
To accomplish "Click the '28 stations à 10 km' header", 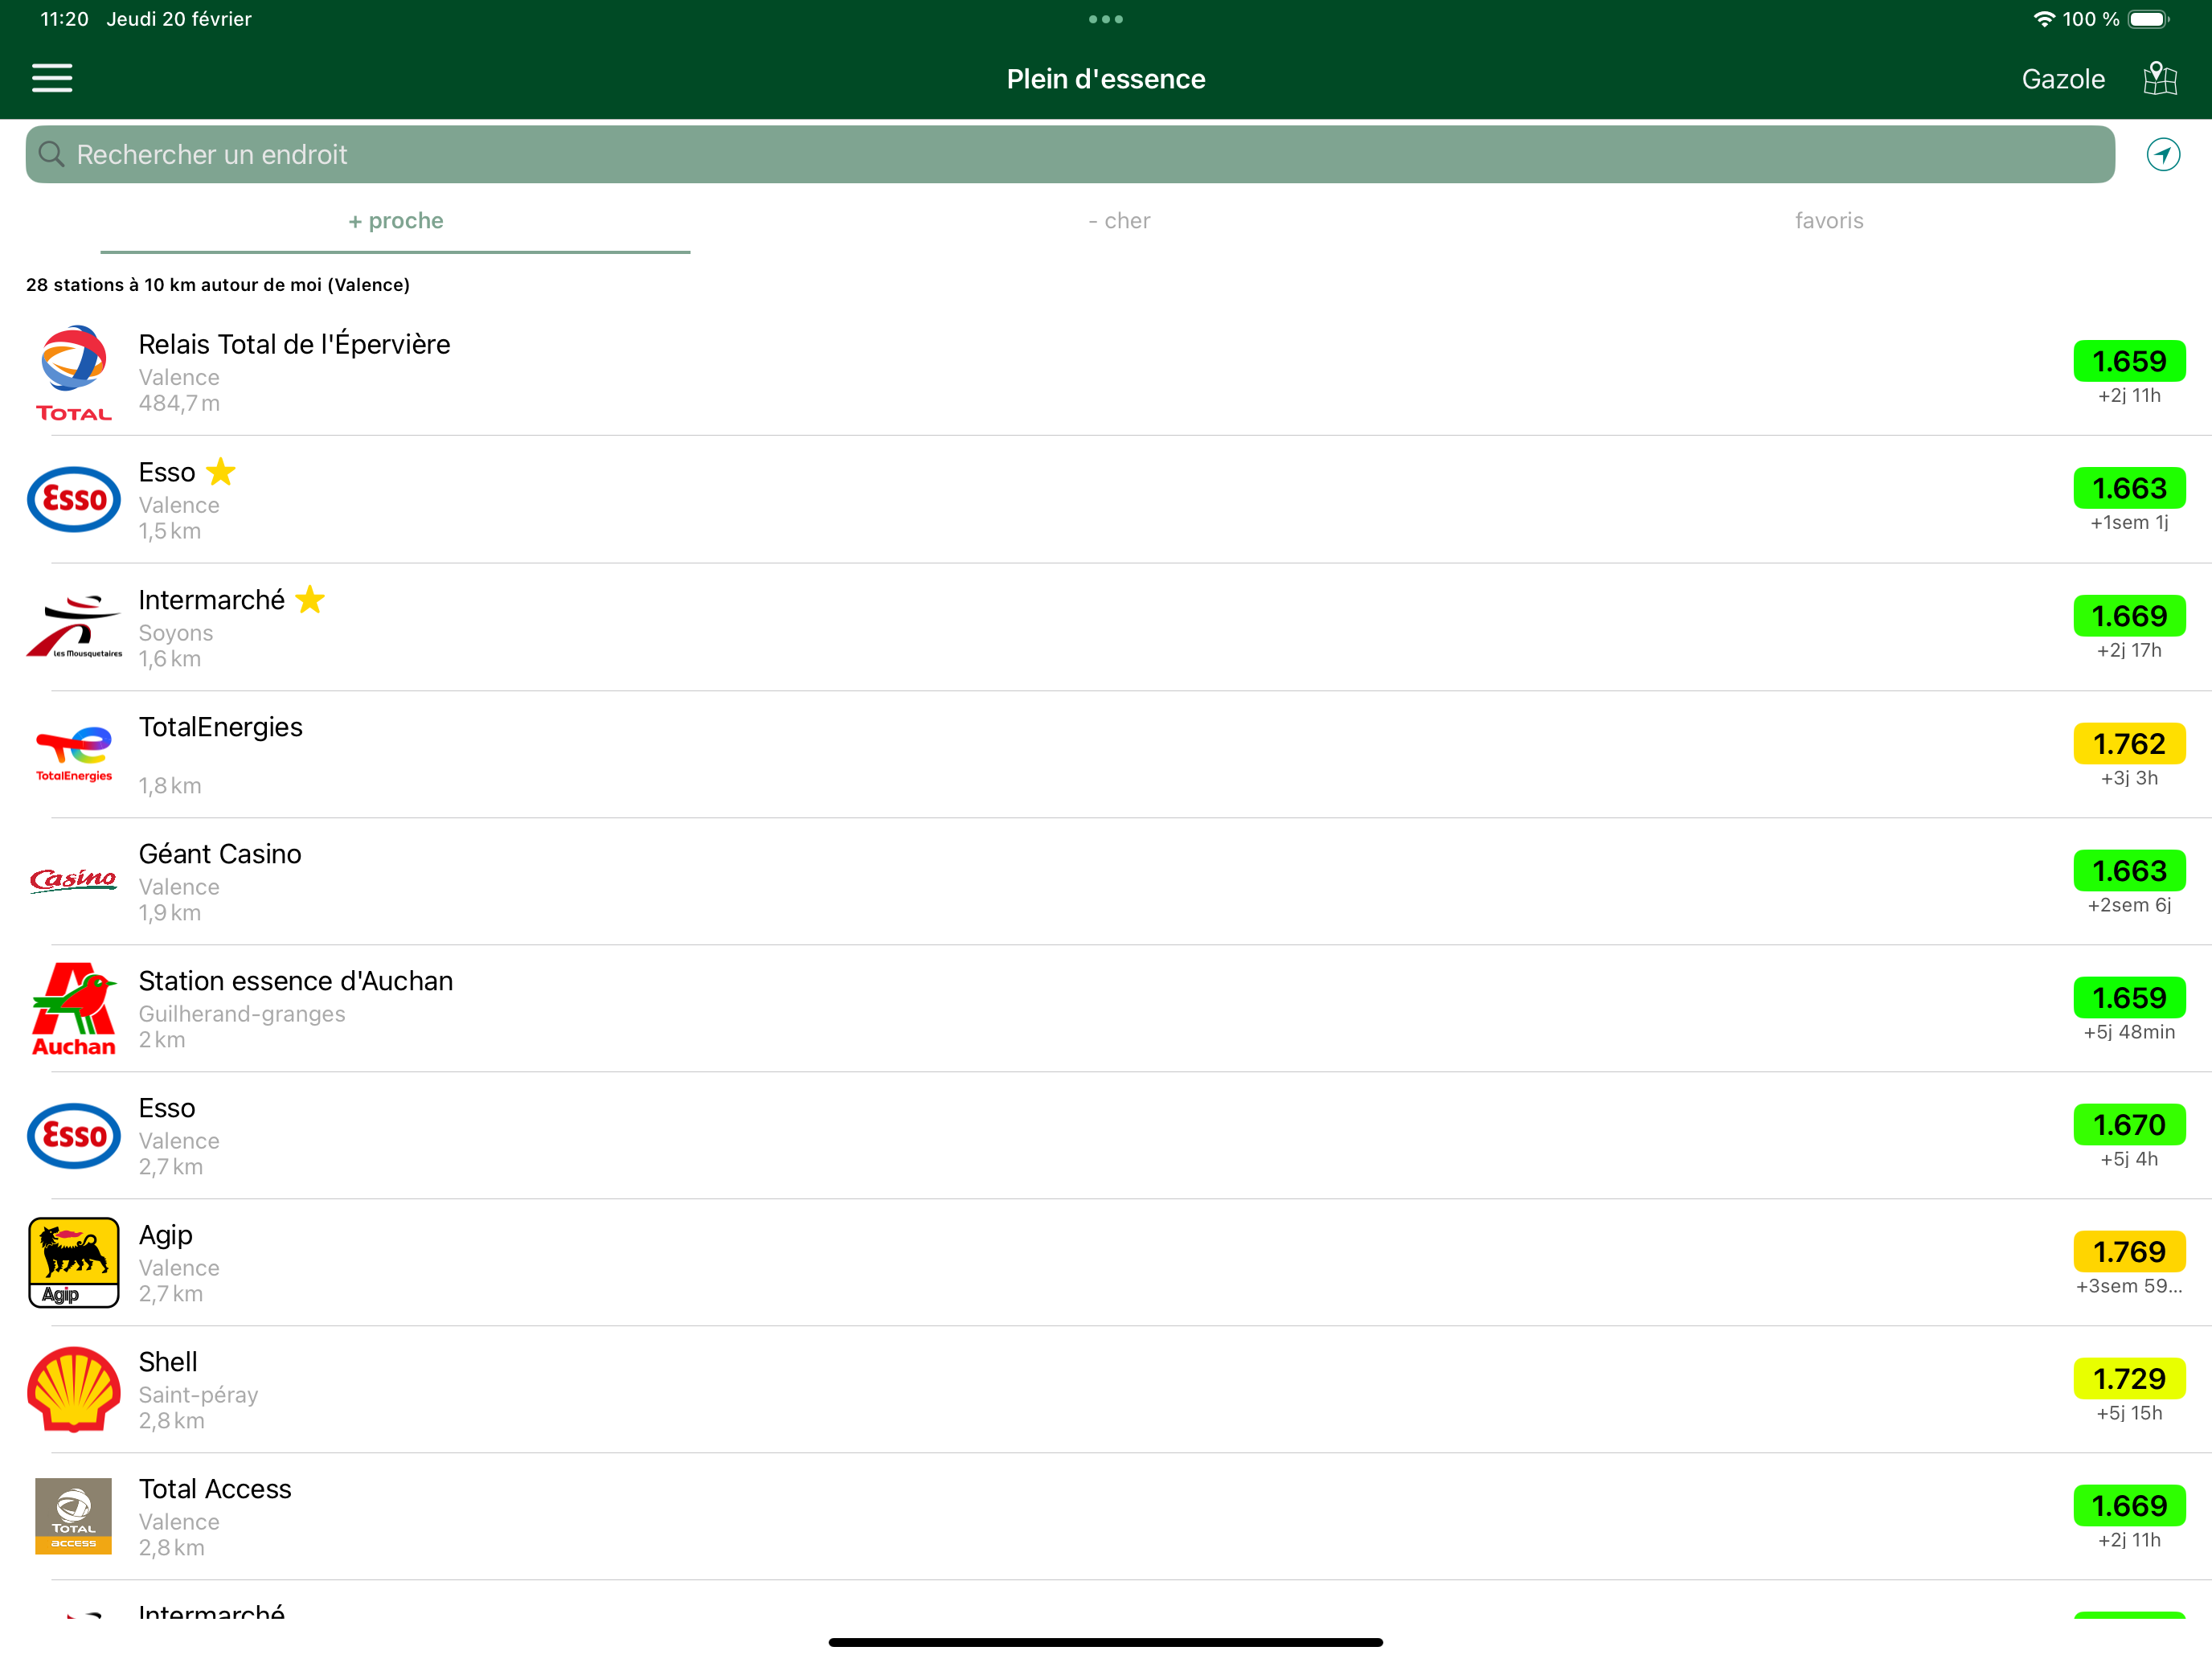I will click(218, 285).
